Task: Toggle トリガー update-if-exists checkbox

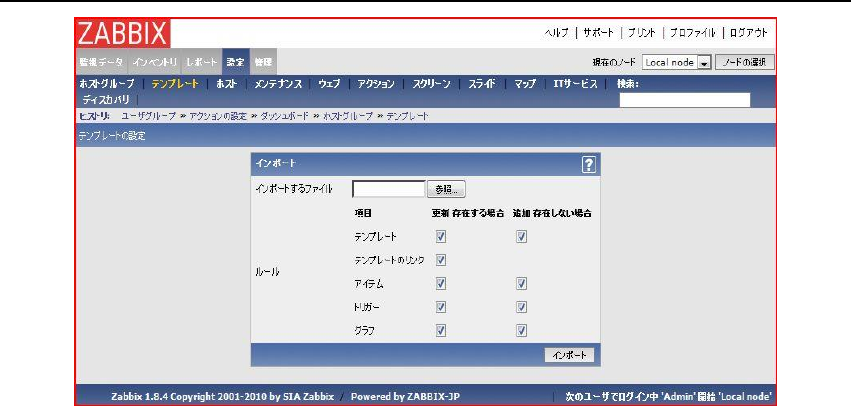Action: coord(441,307)
